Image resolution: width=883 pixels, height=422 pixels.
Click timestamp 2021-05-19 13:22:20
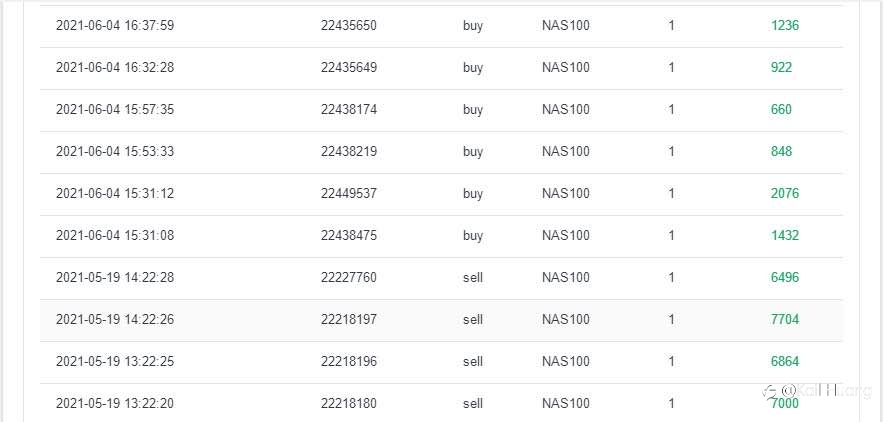[x=115, y=403]
